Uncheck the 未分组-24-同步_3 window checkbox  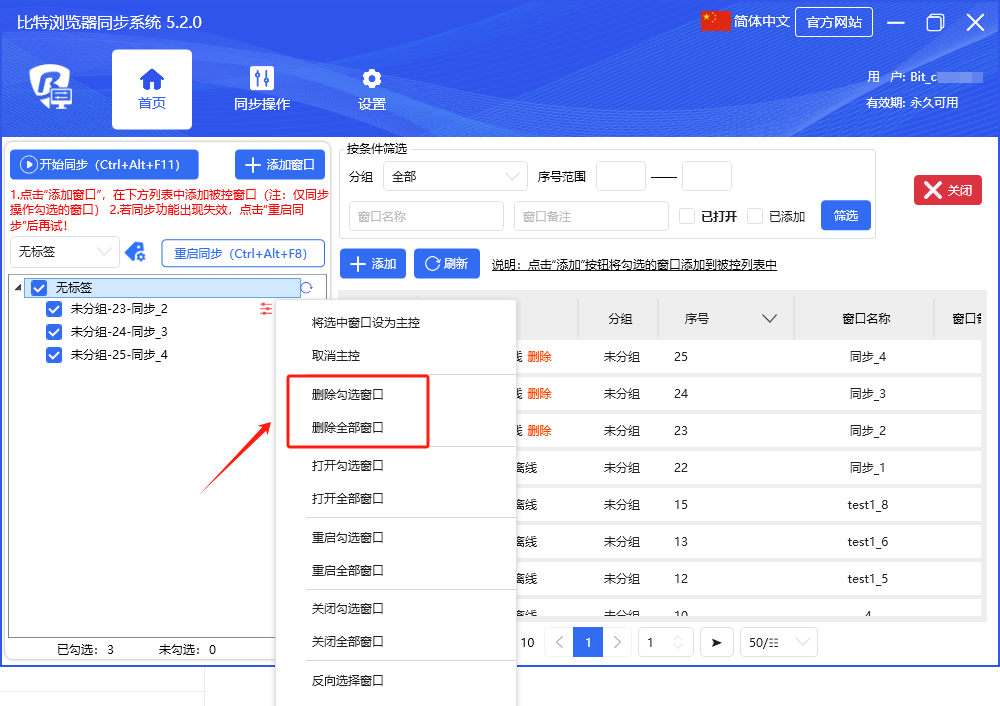pyautogui.click(x=55, y=332)
